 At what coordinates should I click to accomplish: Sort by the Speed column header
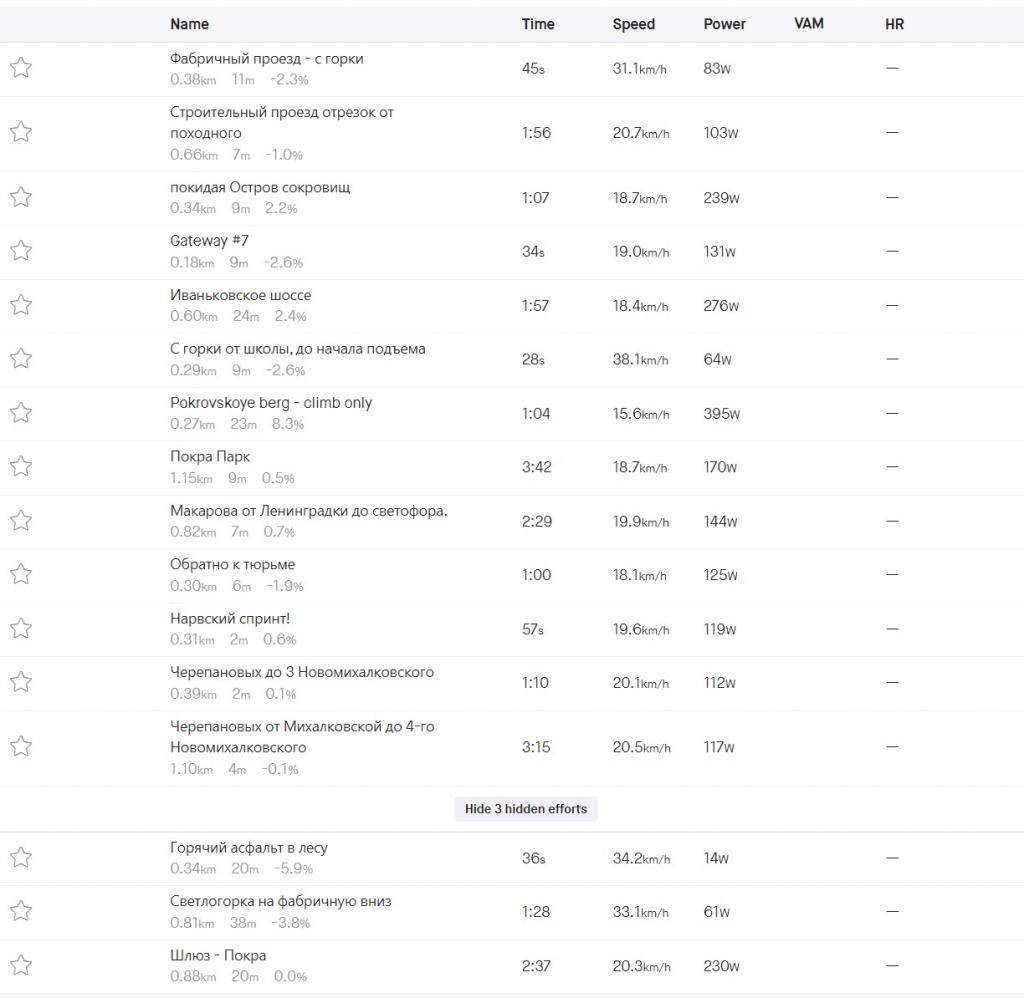[633, 24]
